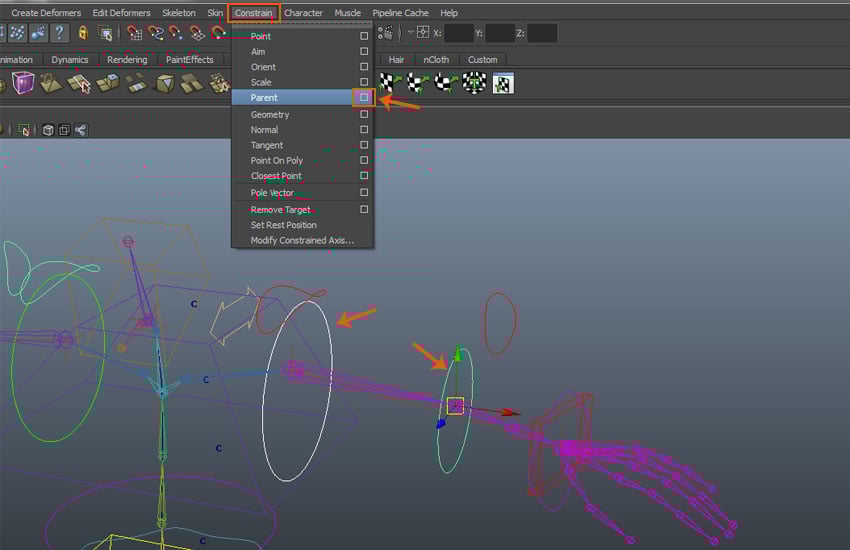Click Modify Constrained Axis... entry
This screenshot has width=850, height=550.
pyautogui.click(x=301, y=240)
